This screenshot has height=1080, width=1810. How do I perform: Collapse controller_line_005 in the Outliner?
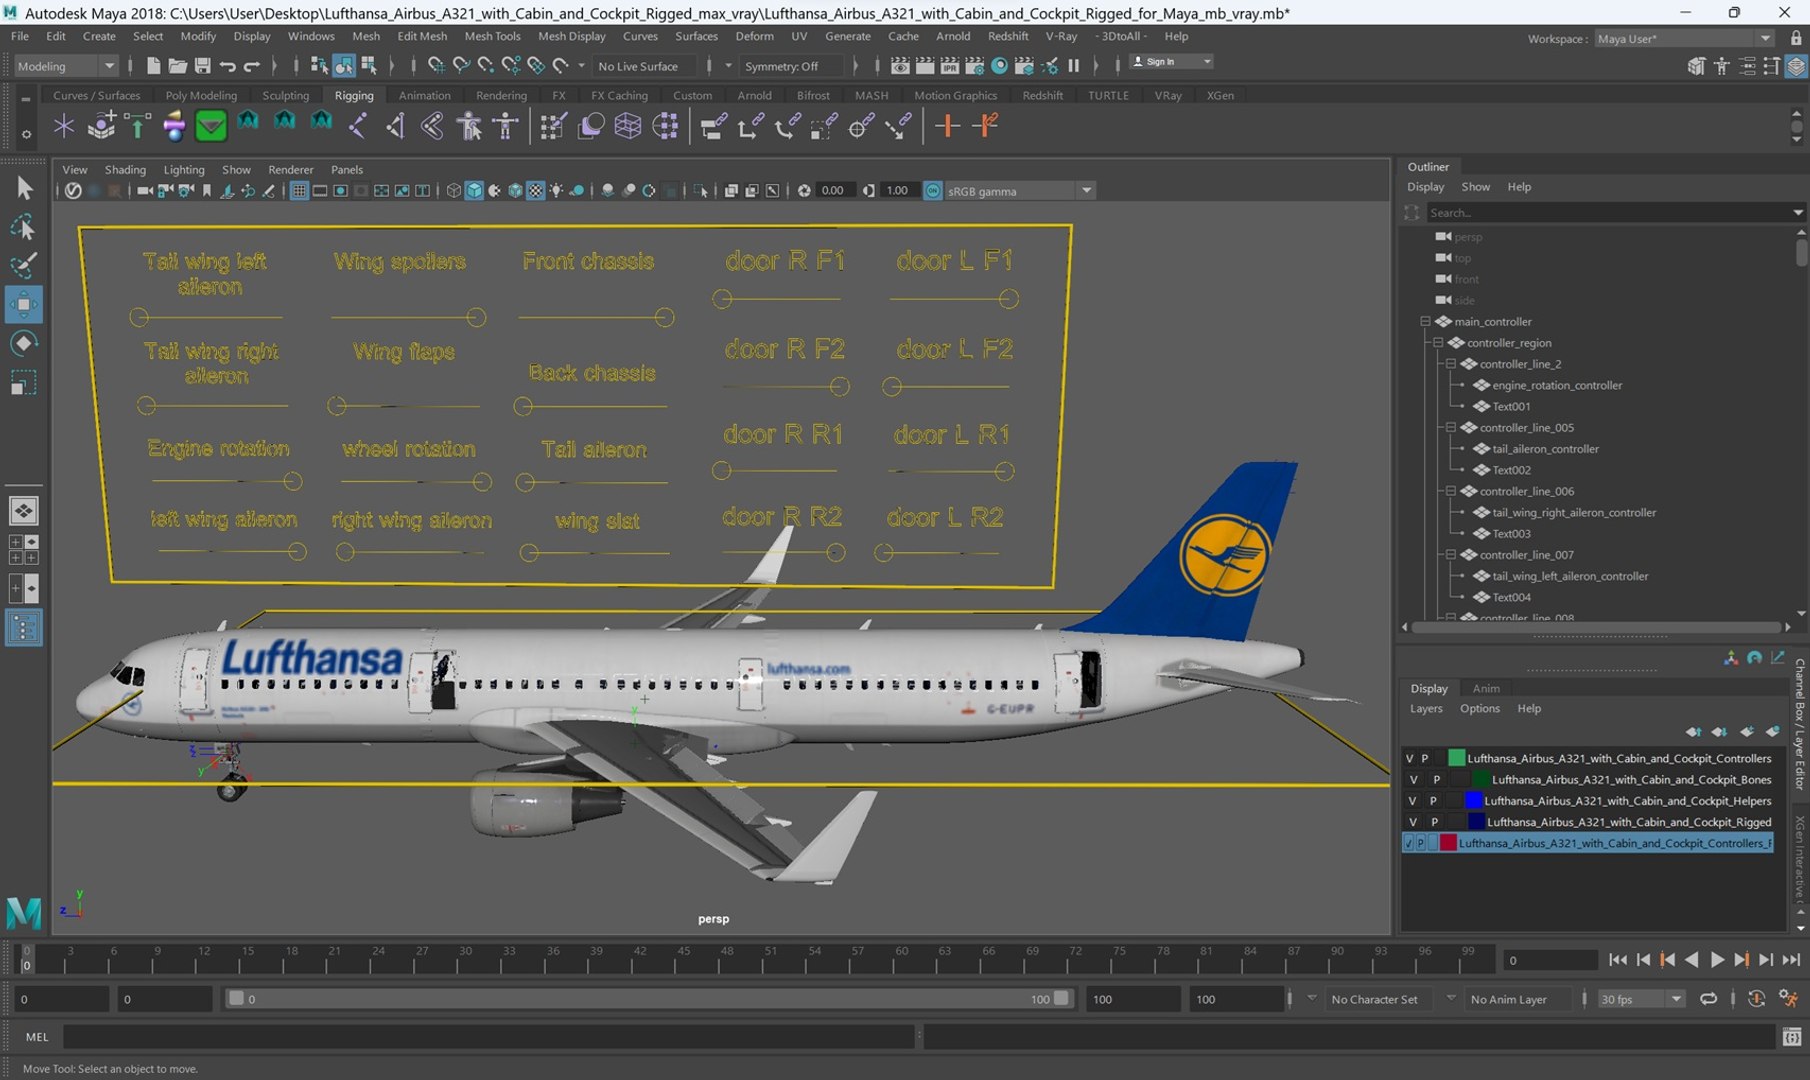(1451, 427)
